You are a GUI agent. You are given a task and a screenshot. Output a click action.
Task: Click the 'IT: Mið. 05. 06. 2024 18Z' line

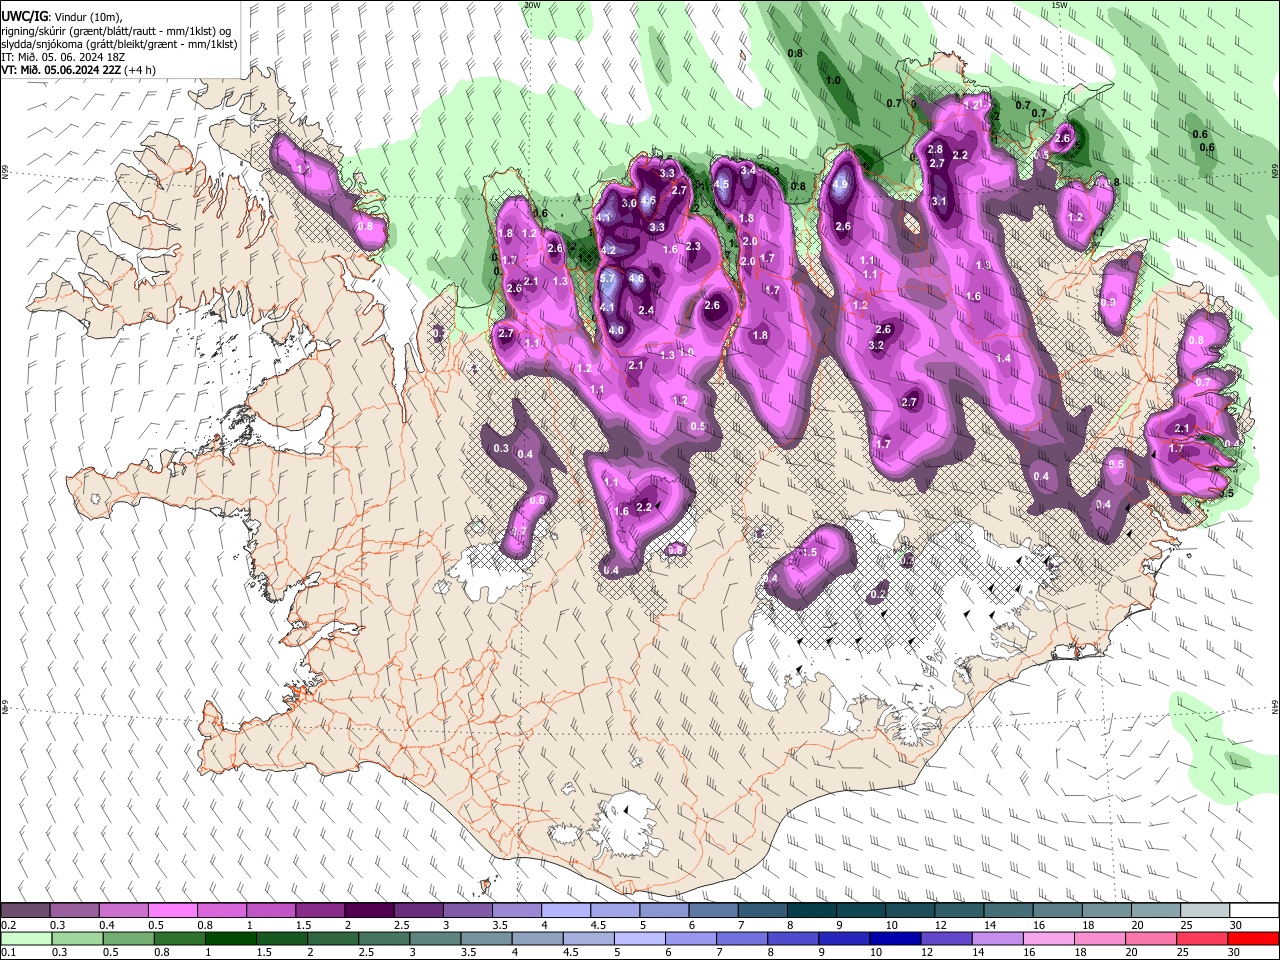[x=63, y=57]
